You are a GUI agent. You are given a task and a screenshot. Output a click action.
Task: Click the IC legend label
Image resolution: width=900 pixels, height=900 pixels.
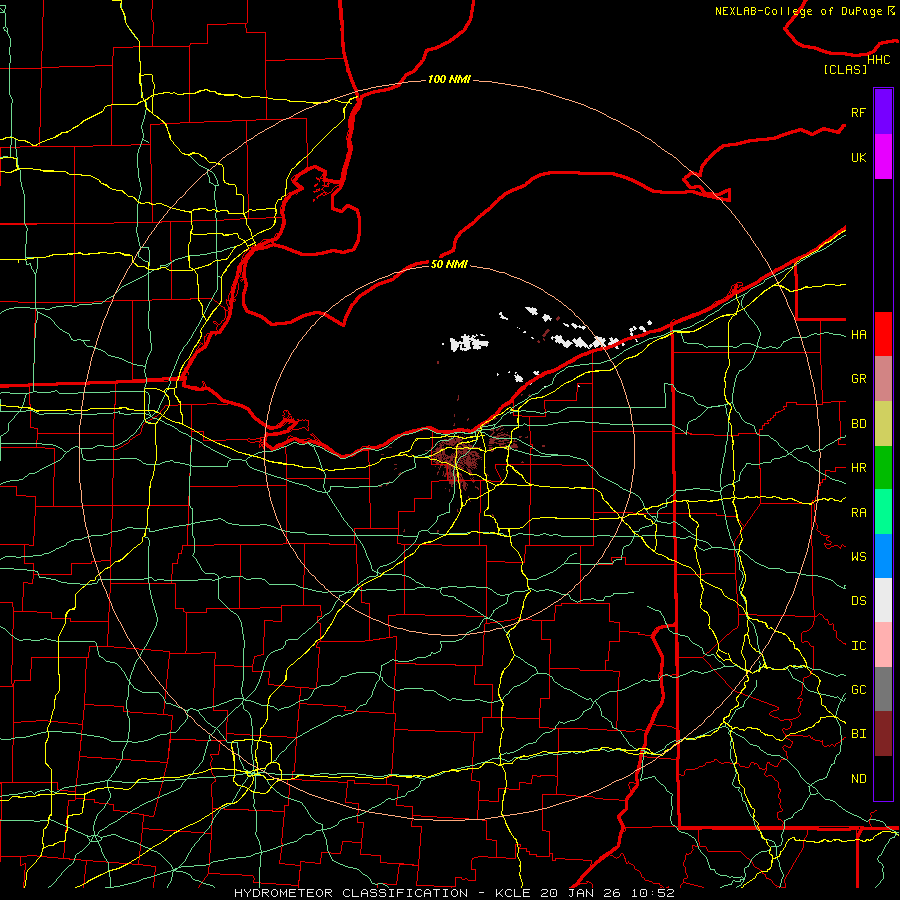point(858,646)
